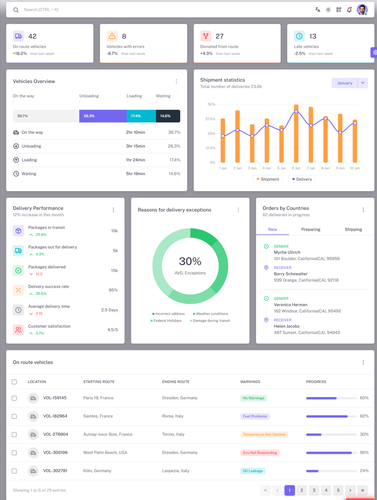377x500 pixels.
Task: Open Delivery Performance more options menu
Action: click(x=113, y=210)
